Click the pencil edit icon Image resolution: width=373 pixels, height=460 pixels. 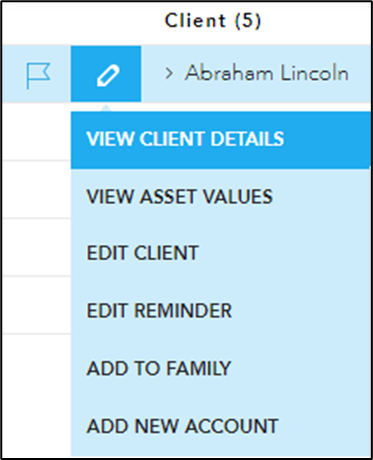tap(106, 74)
